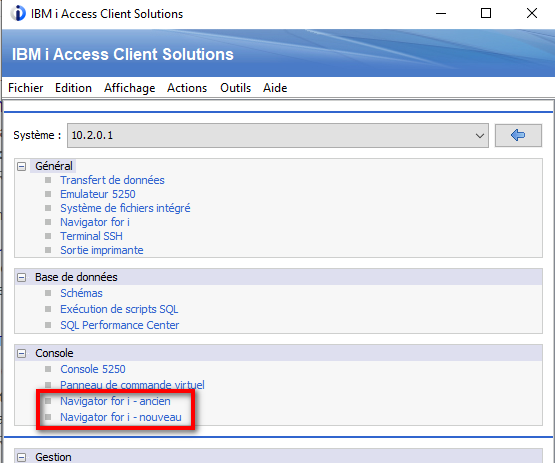Open the Affichage menu
This screenshot has height=463, width=555.
coord(130,88)
